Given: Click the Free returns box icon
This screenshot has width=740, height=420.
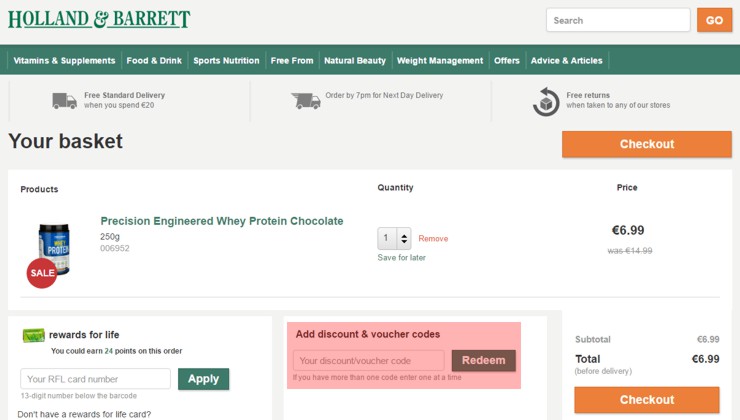Looking at the screenshot, I should point(546,101).
